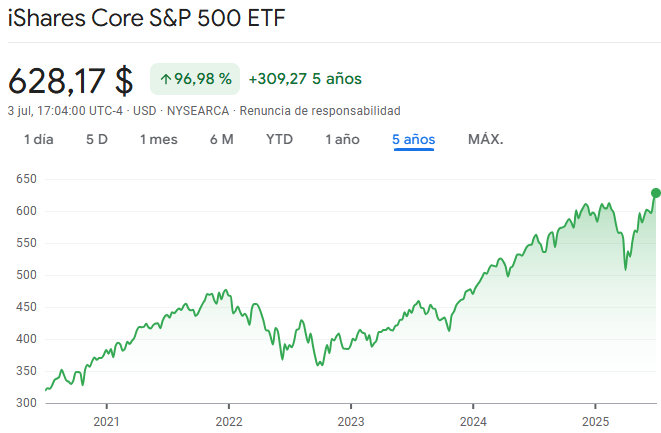Switch to the "MÁX." range tab
661x433 pixels.
[x=486, y=139]
